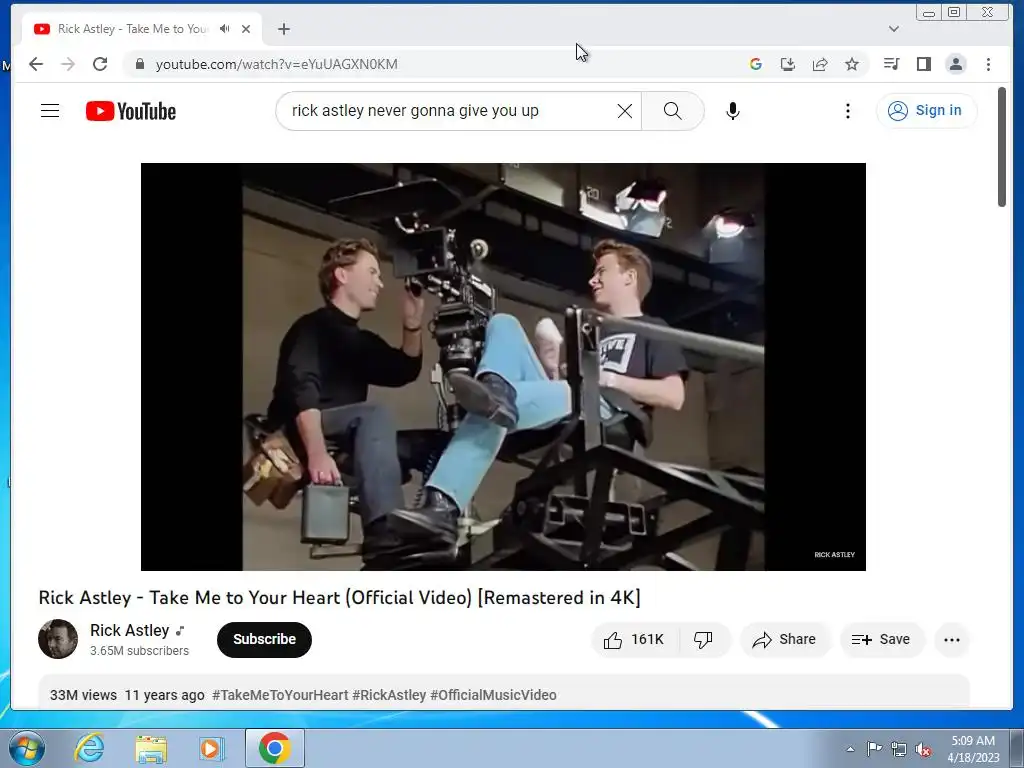Open YouTube settings three-dot menu
Image resolution: width=1024 pixels, height=768 pixels.
pos(848,111)
